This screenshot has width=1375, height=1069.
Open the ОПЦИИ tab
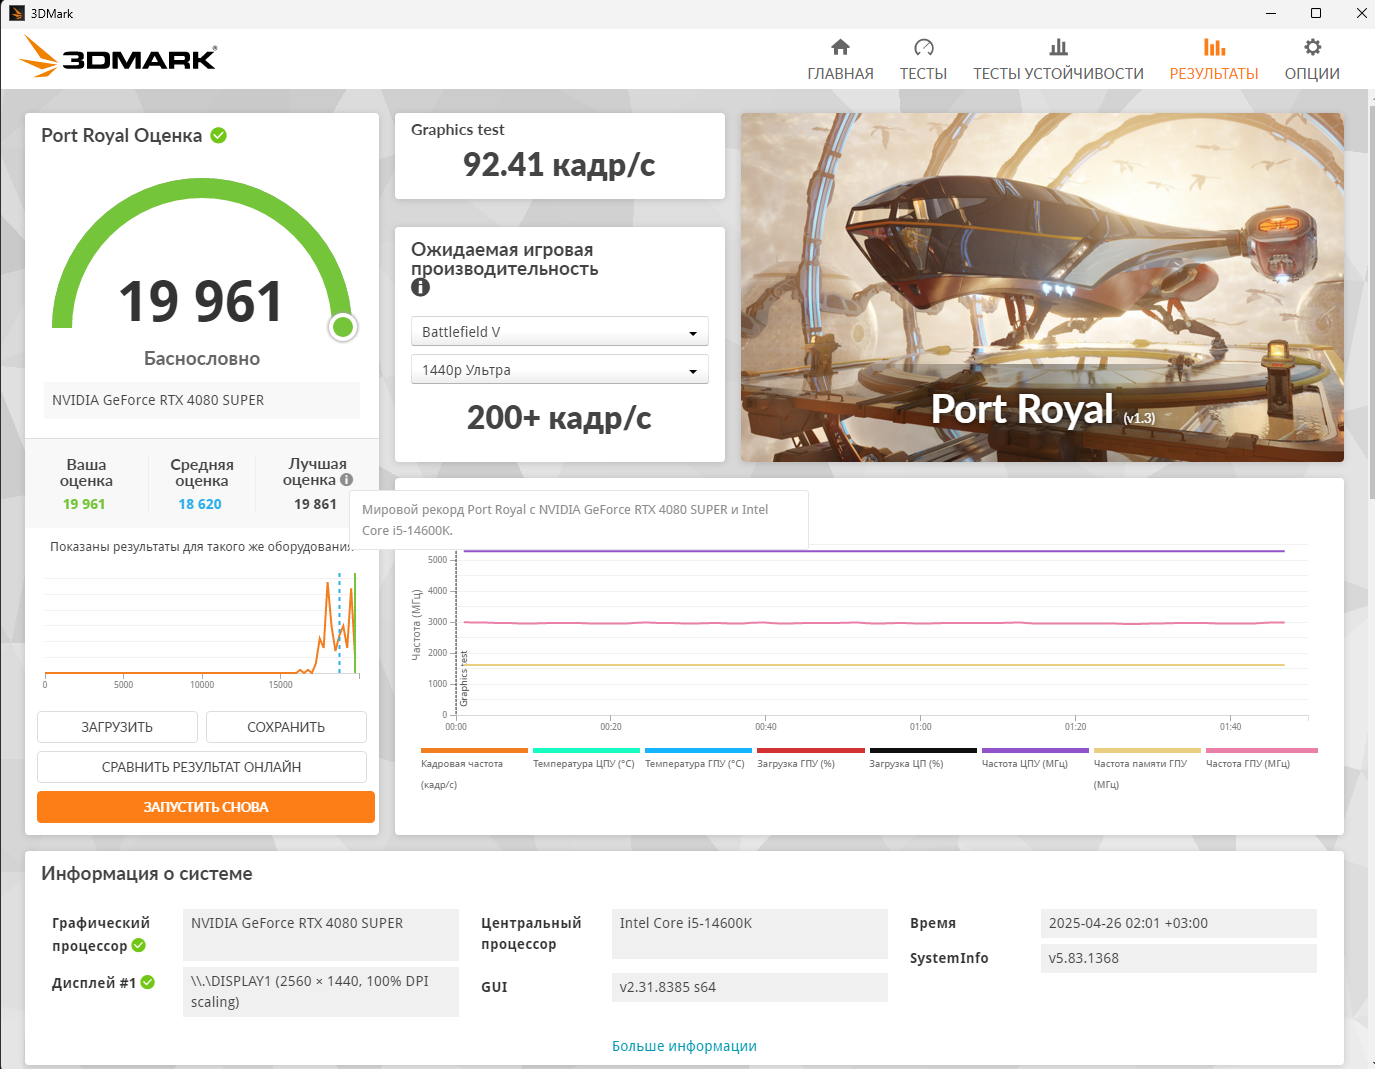coord(1312,59)
